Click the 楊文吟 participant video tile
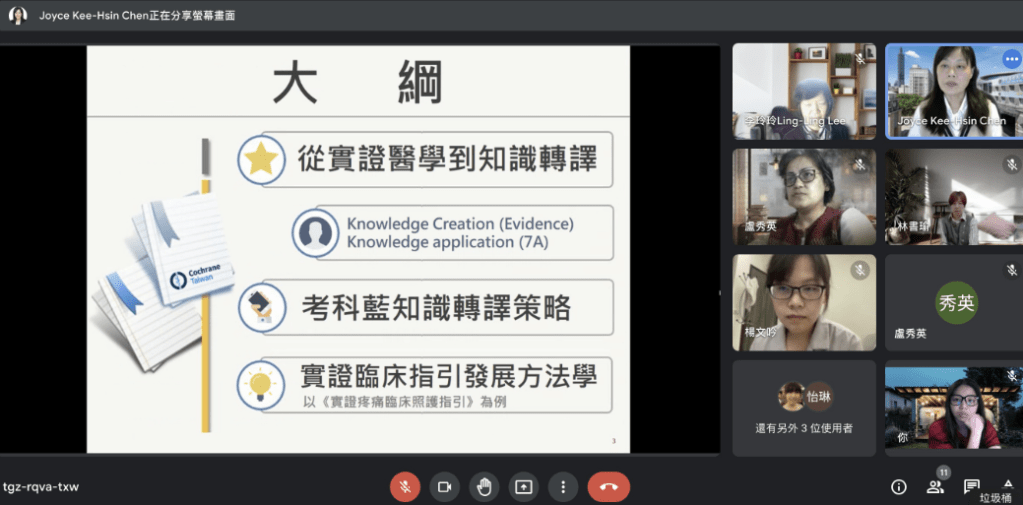Screen dimensions: 1023x505 (803, 302)
